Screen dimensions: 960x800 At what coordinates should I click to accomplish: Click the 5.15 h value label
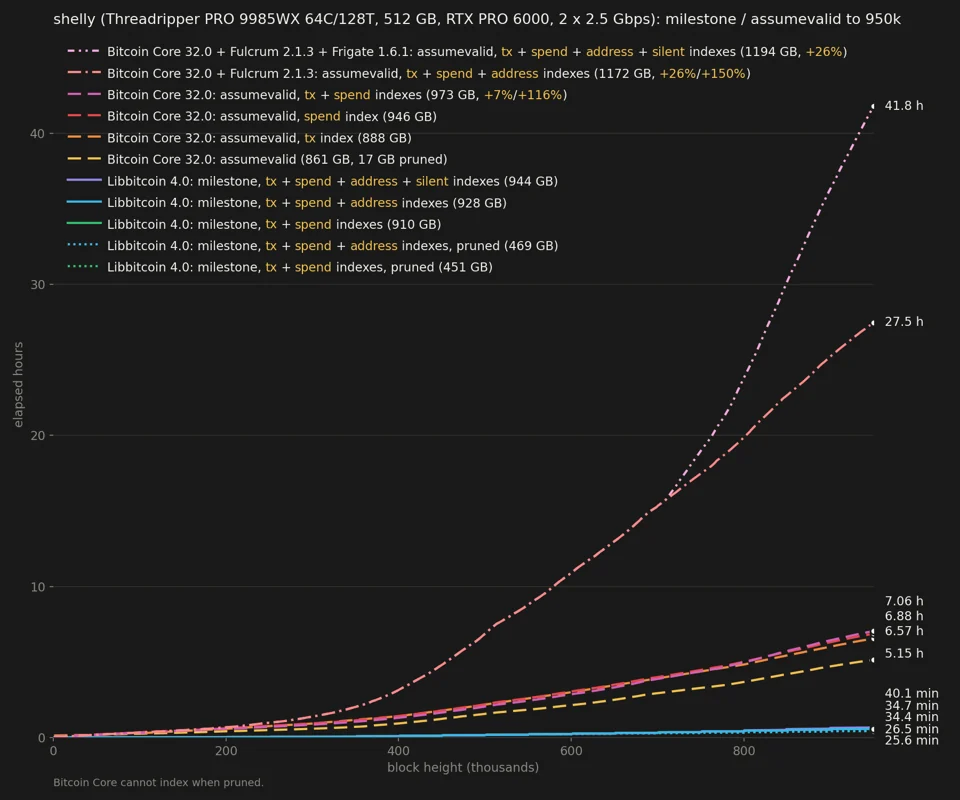(x=904, y=653)
